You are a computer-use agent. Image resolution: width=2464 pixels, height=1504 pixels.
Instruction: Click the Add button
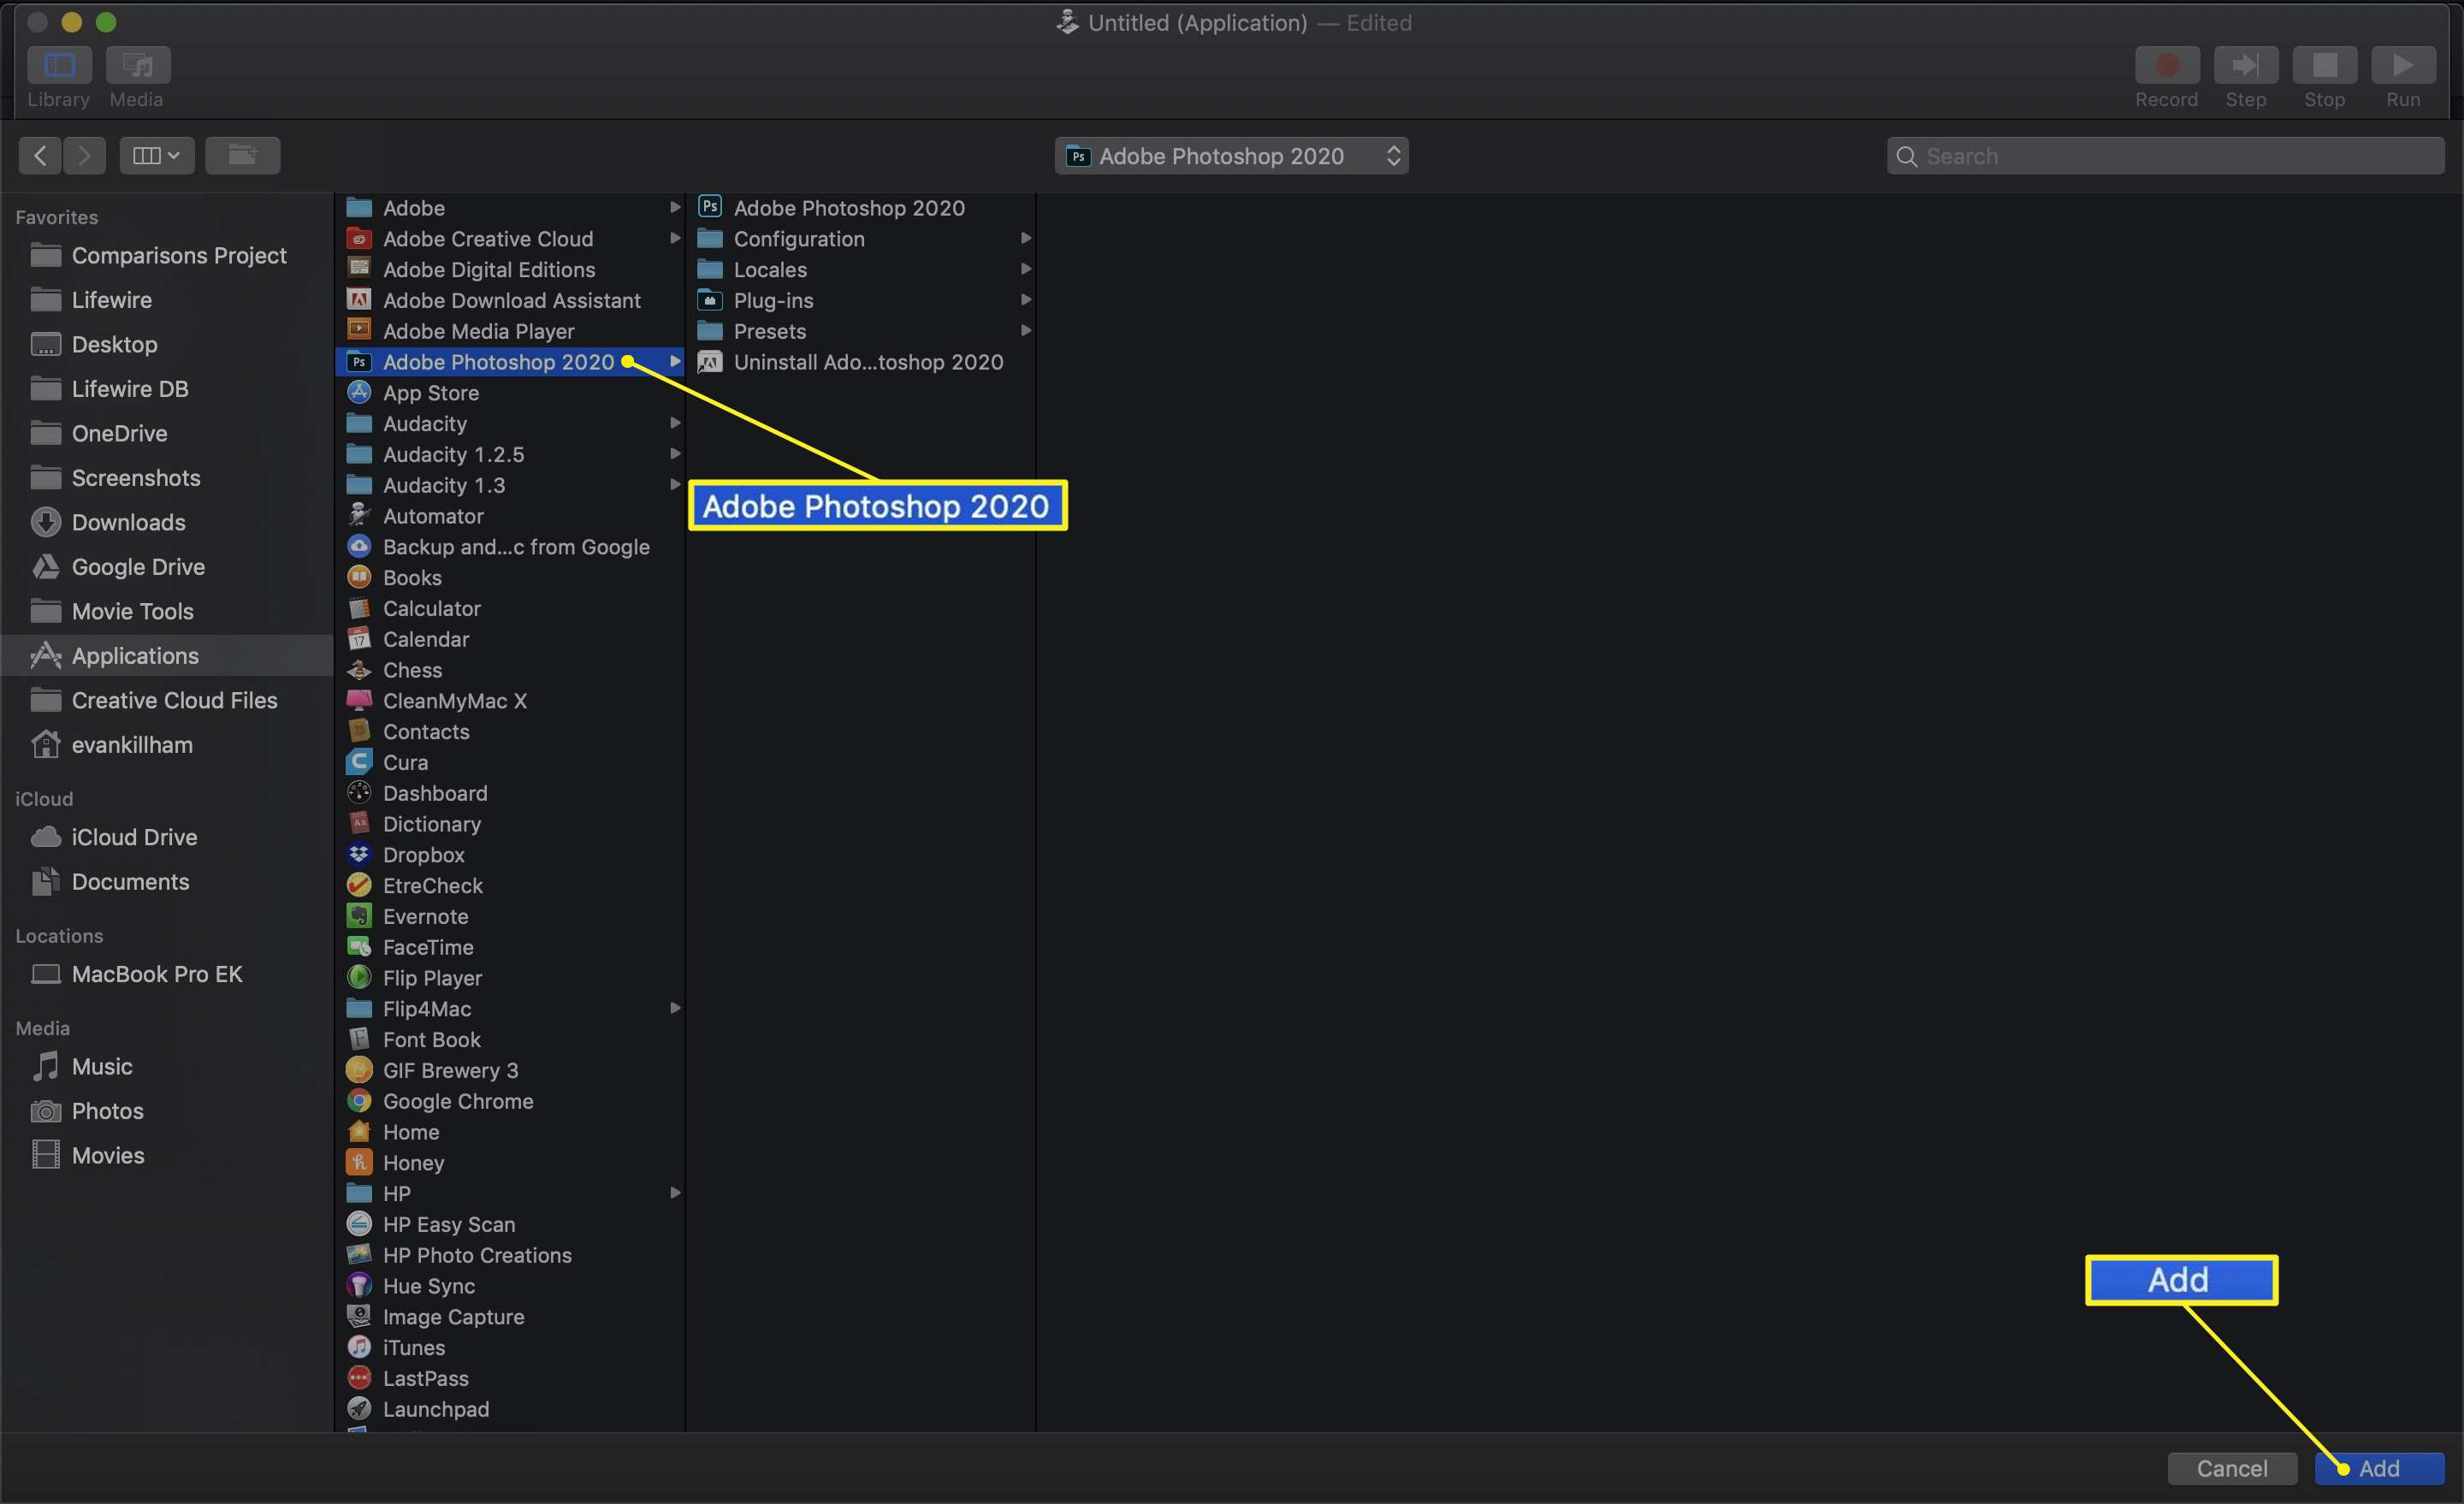[2379, 1468]
